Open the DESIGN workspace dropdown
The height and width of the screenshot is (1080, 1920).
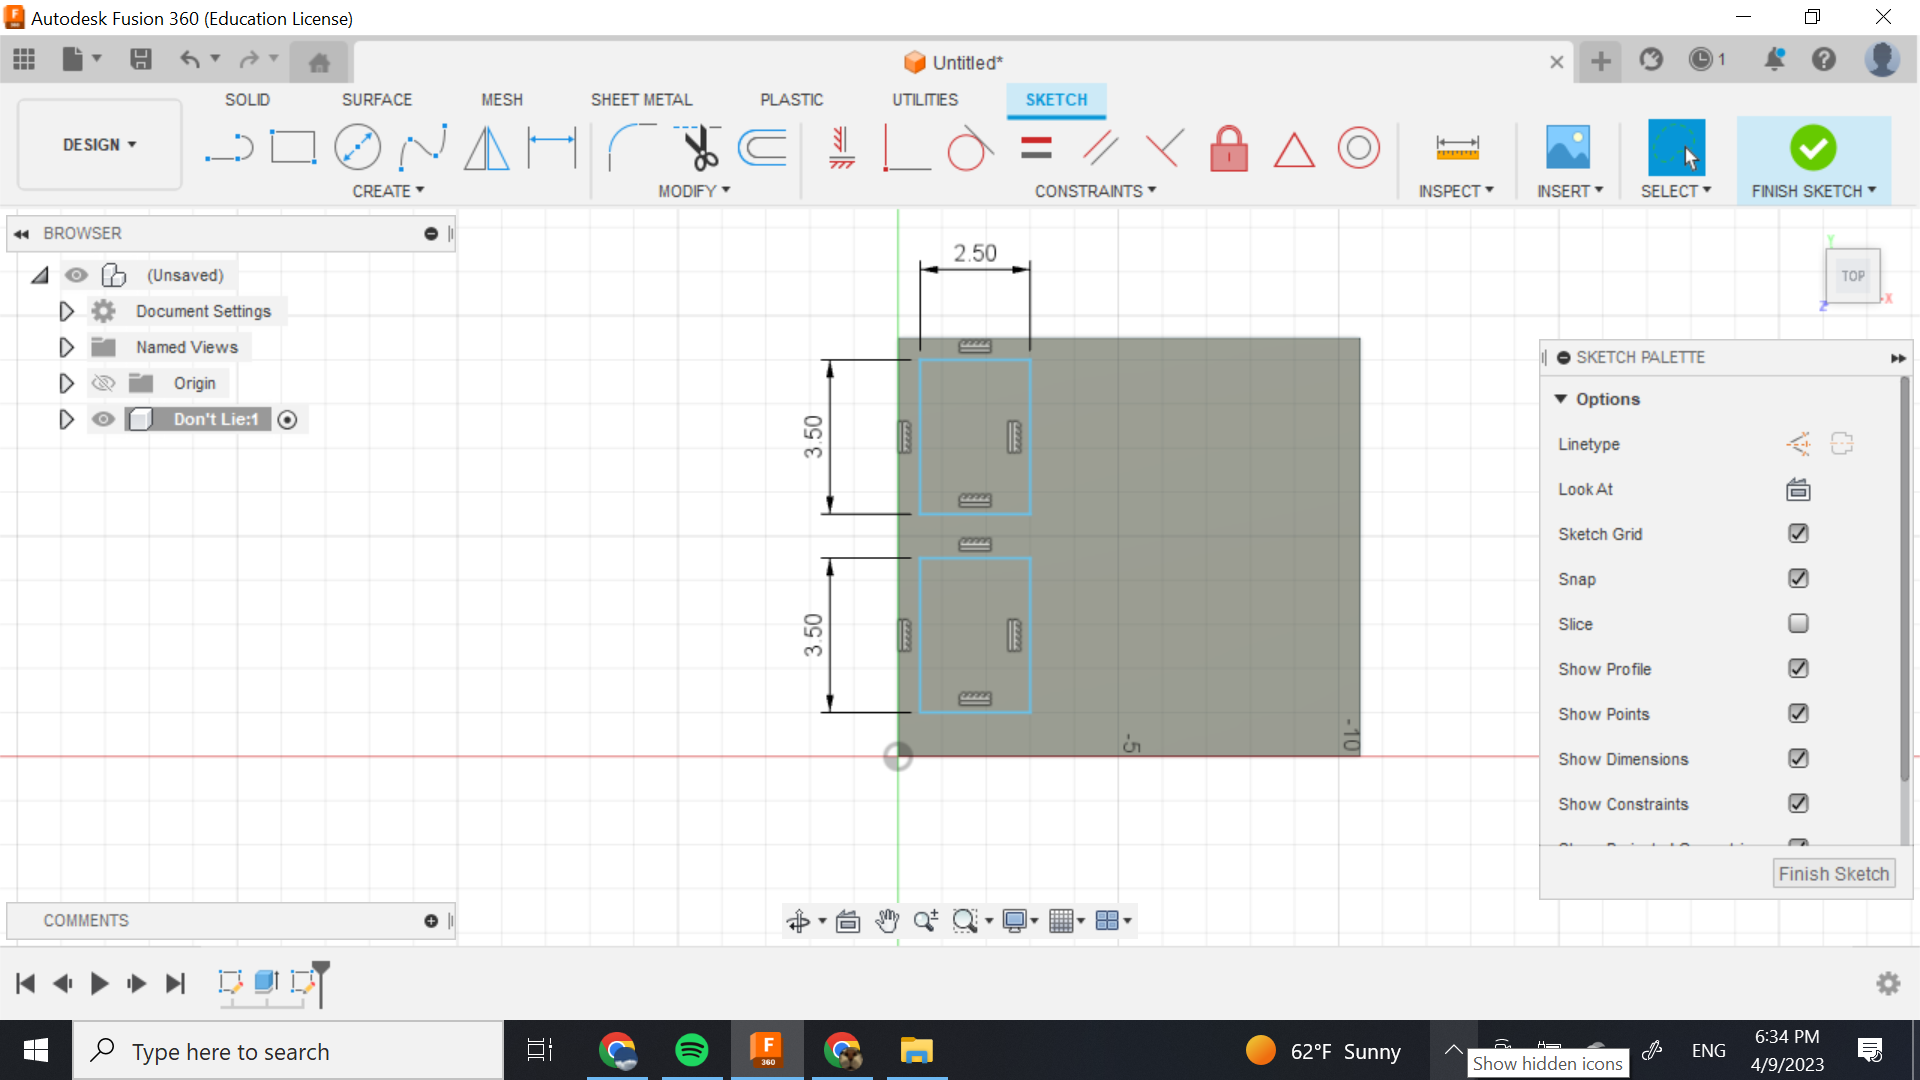100,145
